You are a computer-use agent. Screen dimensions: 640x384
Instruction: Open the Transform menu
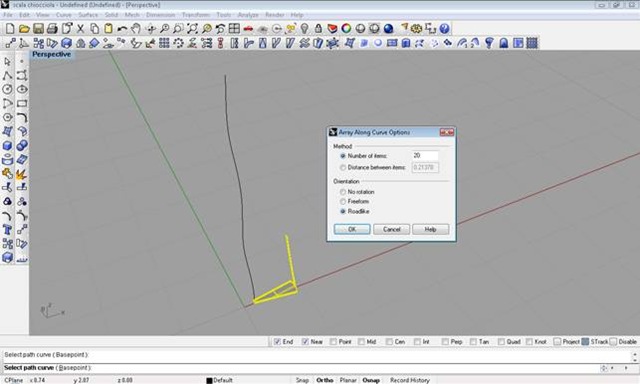click(x=196, y=15)
